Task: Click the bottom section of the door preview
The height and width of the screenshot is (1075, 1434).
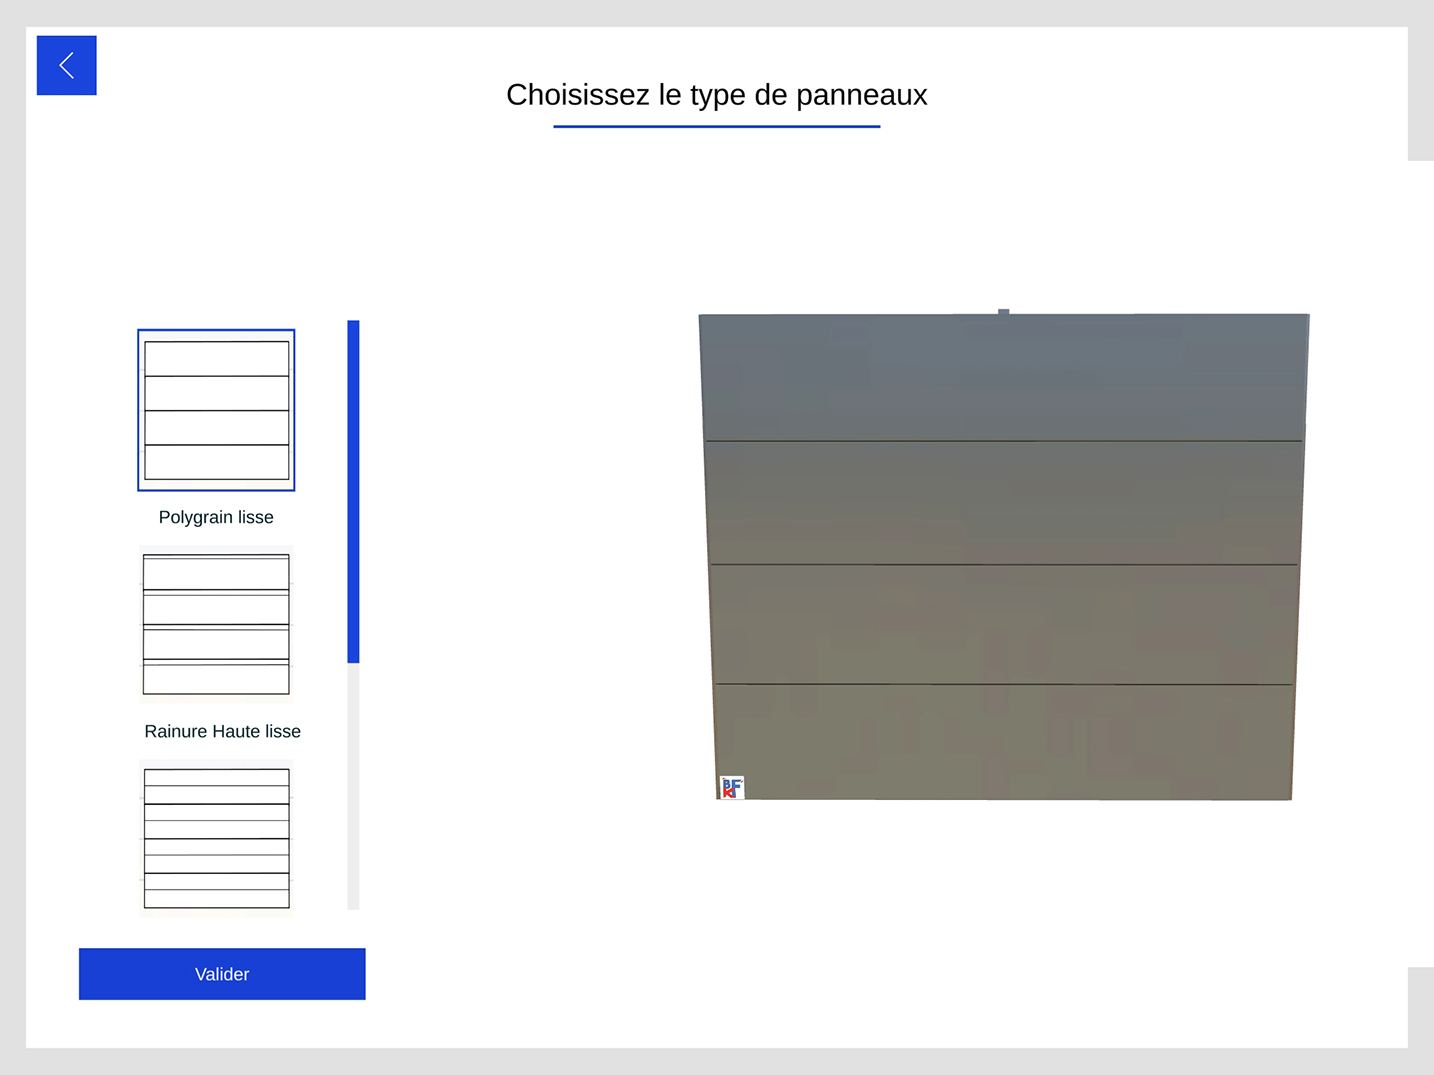Action: point(1003,742)
